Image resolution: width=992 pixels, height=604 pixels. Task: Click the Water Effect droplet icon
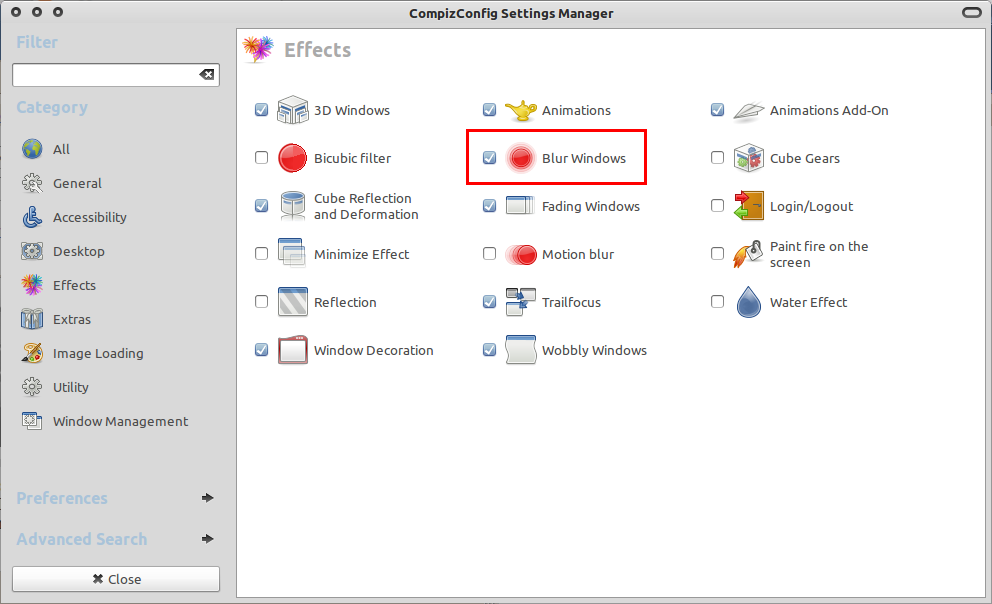pyautogui.click(x=748, y=302)
